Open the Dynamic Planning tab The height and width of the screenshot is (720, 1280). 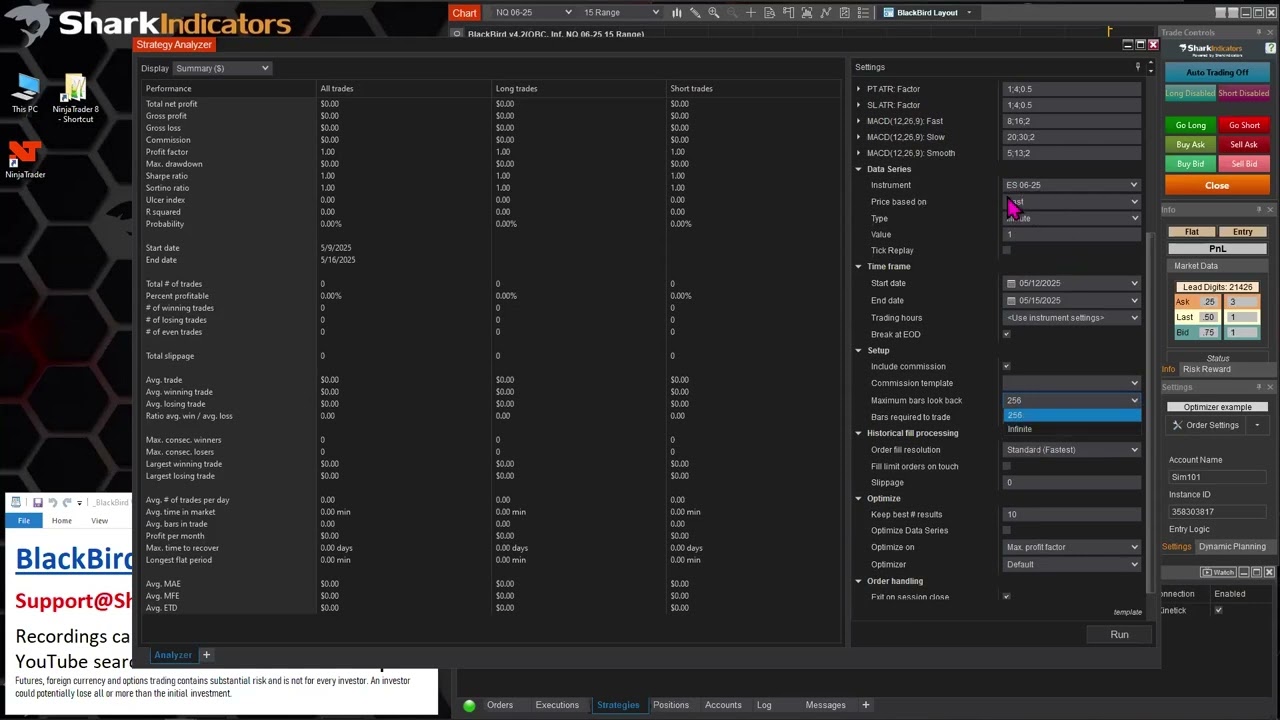pyautogui.click(x=1232, y=547)
